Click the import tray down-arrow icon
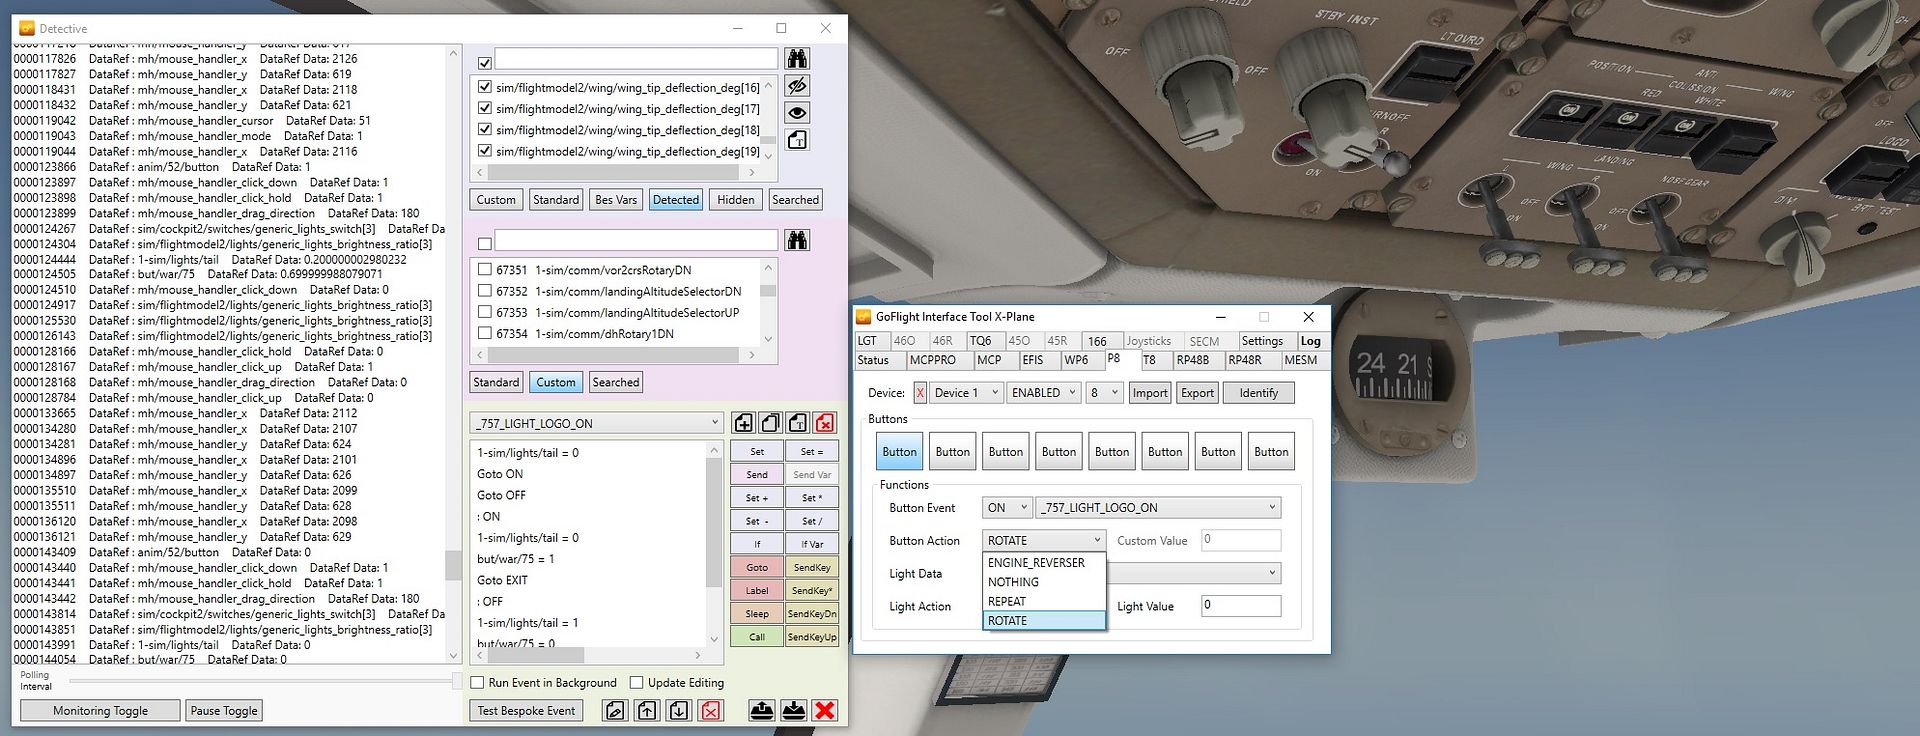This screenshot has width=1920, height=736. click(794, 710)
